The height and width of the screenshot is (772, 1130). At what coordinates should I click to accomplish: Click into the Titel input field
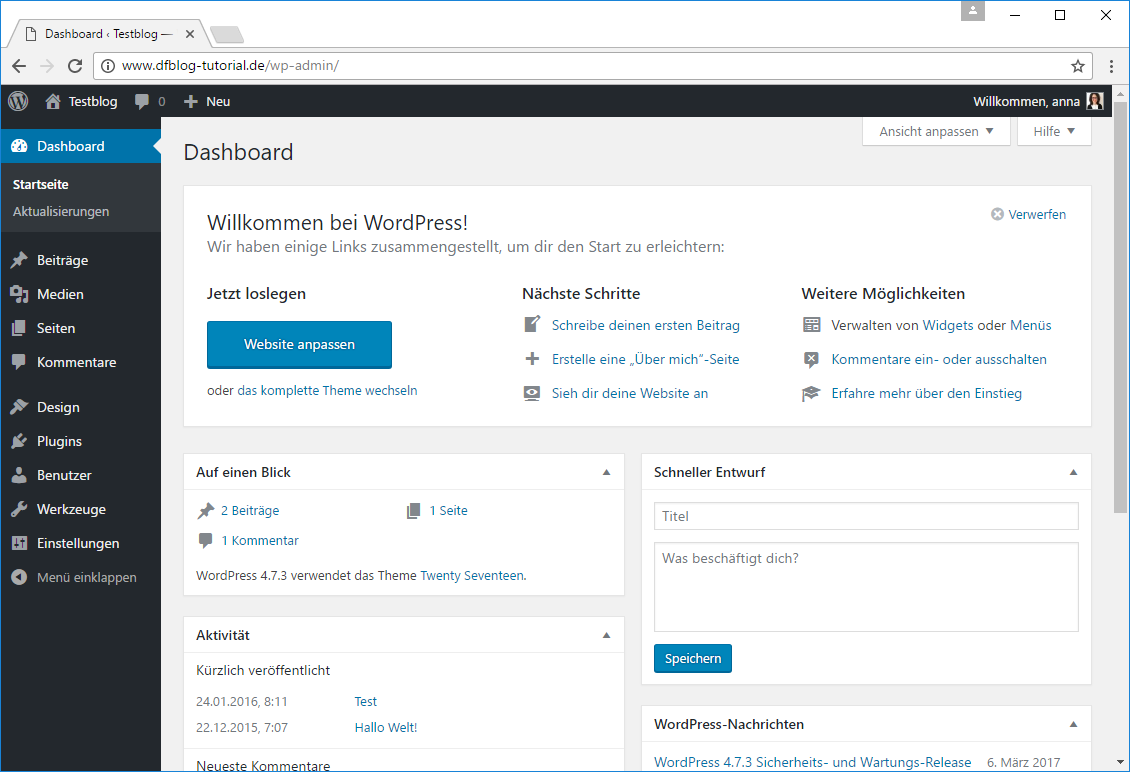(x=866, y=516)
